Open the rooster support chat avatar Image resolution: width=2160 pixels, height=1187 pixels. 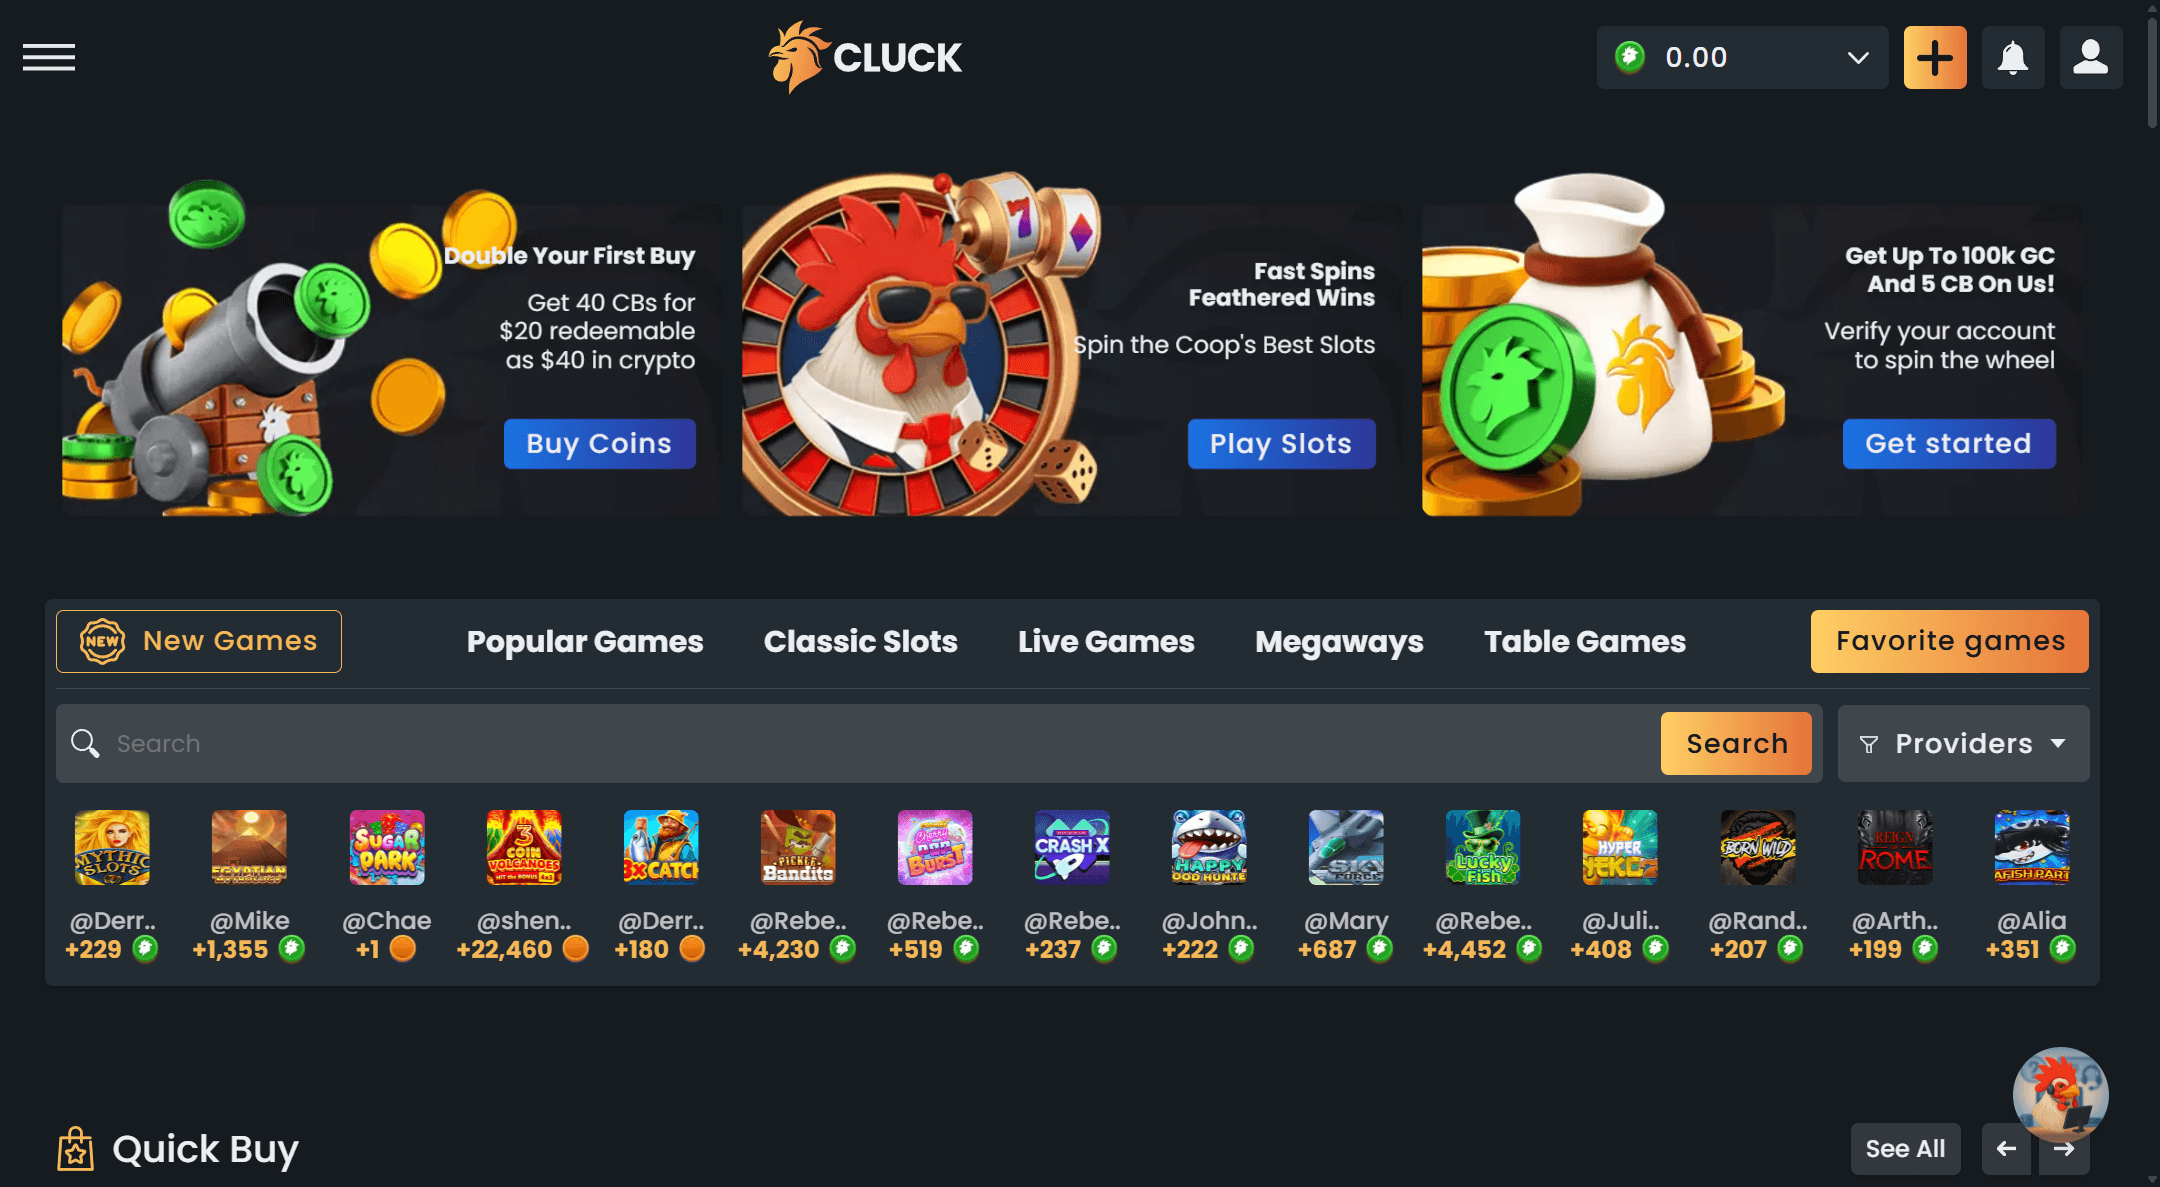click(x=2060, y=1095)
